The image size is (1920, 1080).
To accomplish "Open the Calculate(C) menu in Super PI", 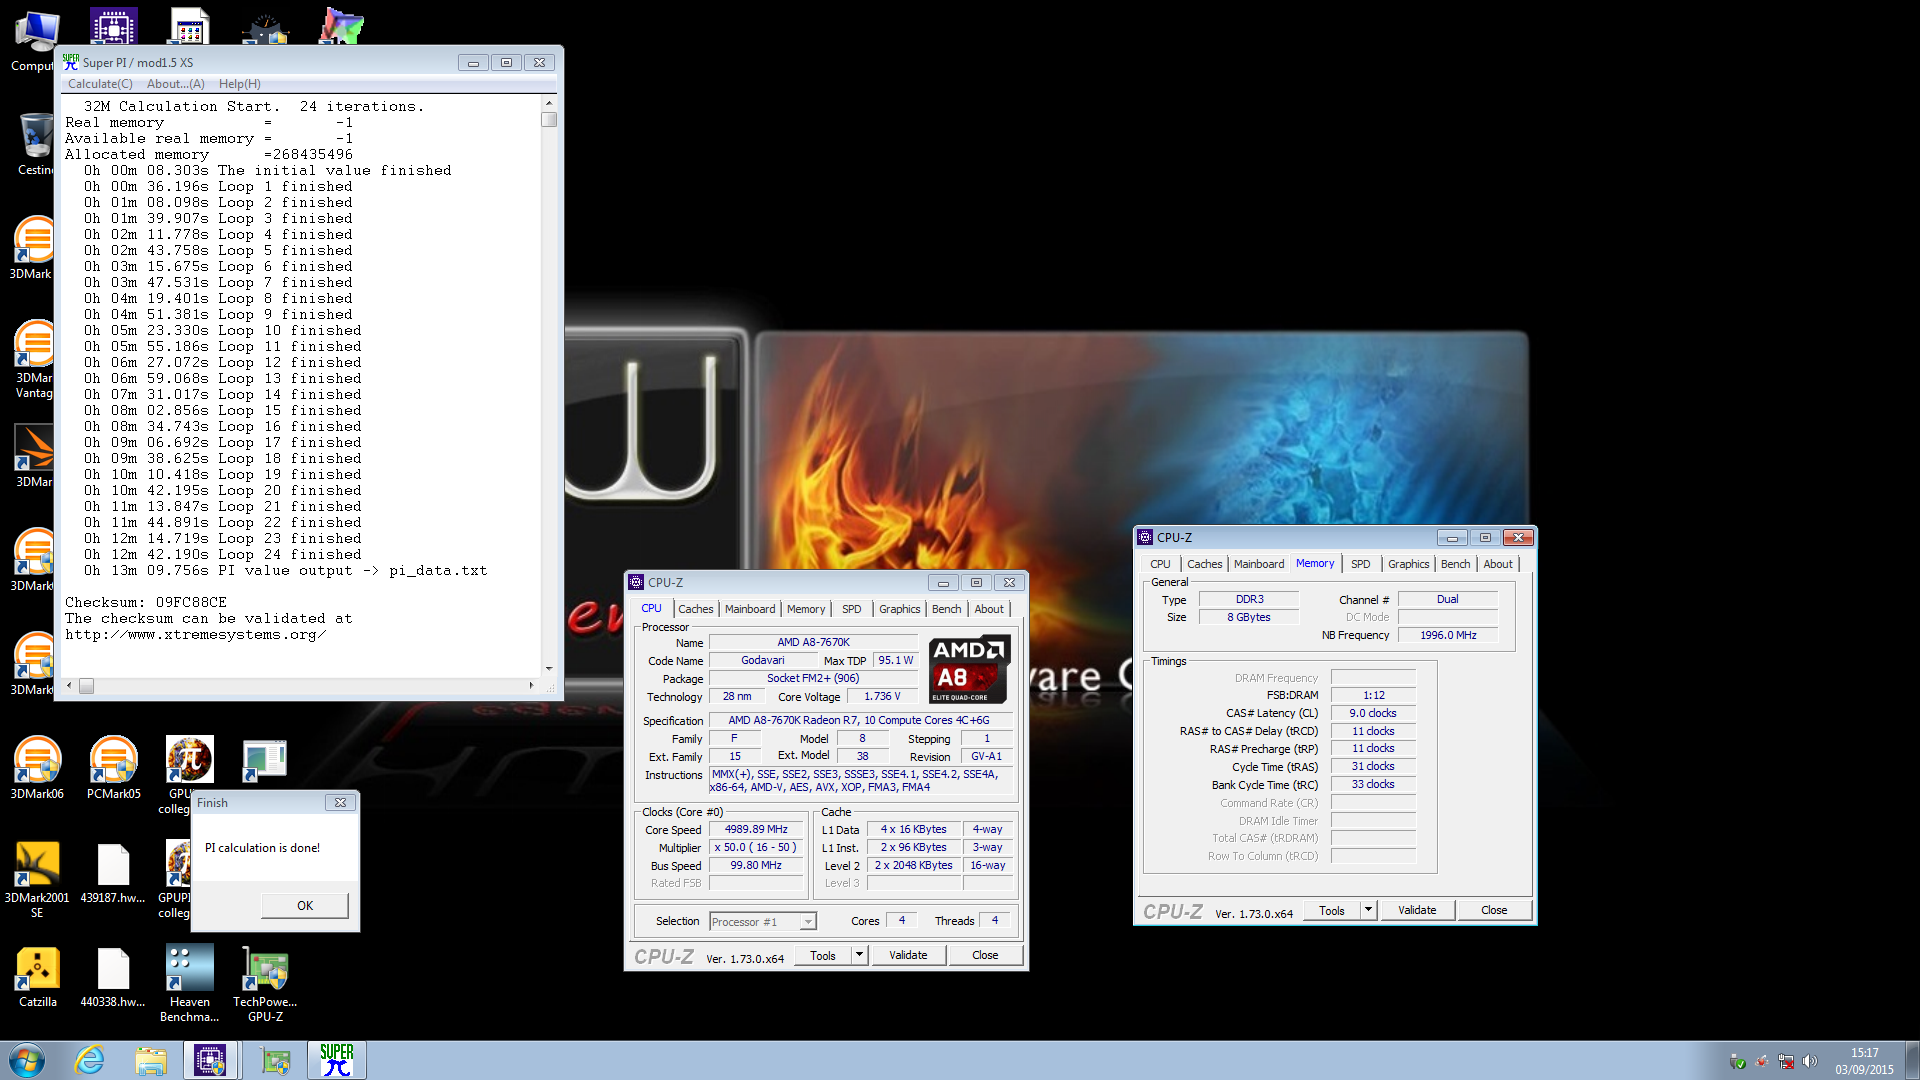I will [100, 84].
